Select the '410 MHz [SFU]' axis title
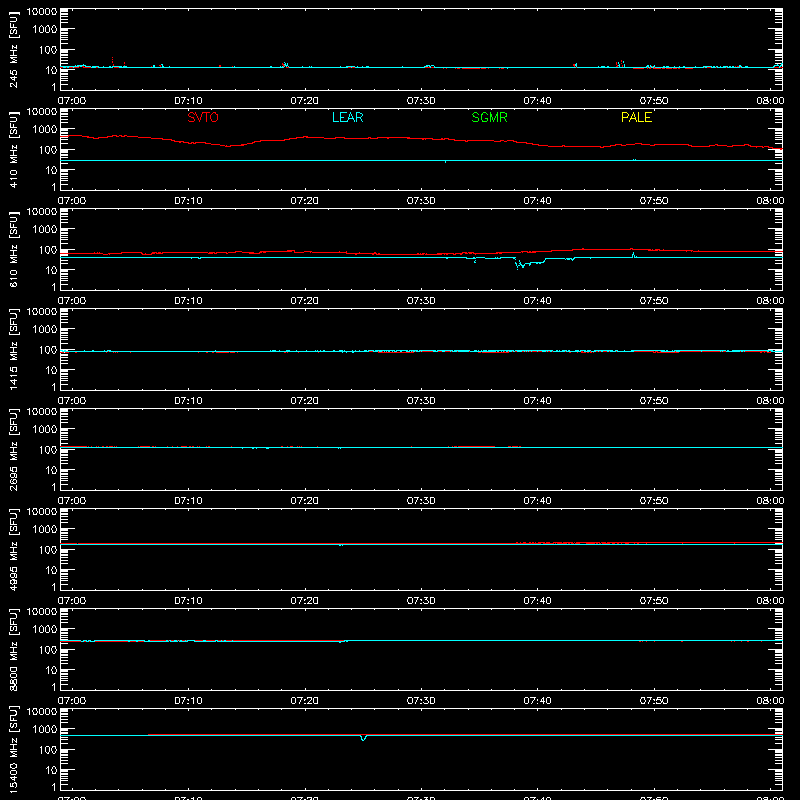 [x=13, y=149]
